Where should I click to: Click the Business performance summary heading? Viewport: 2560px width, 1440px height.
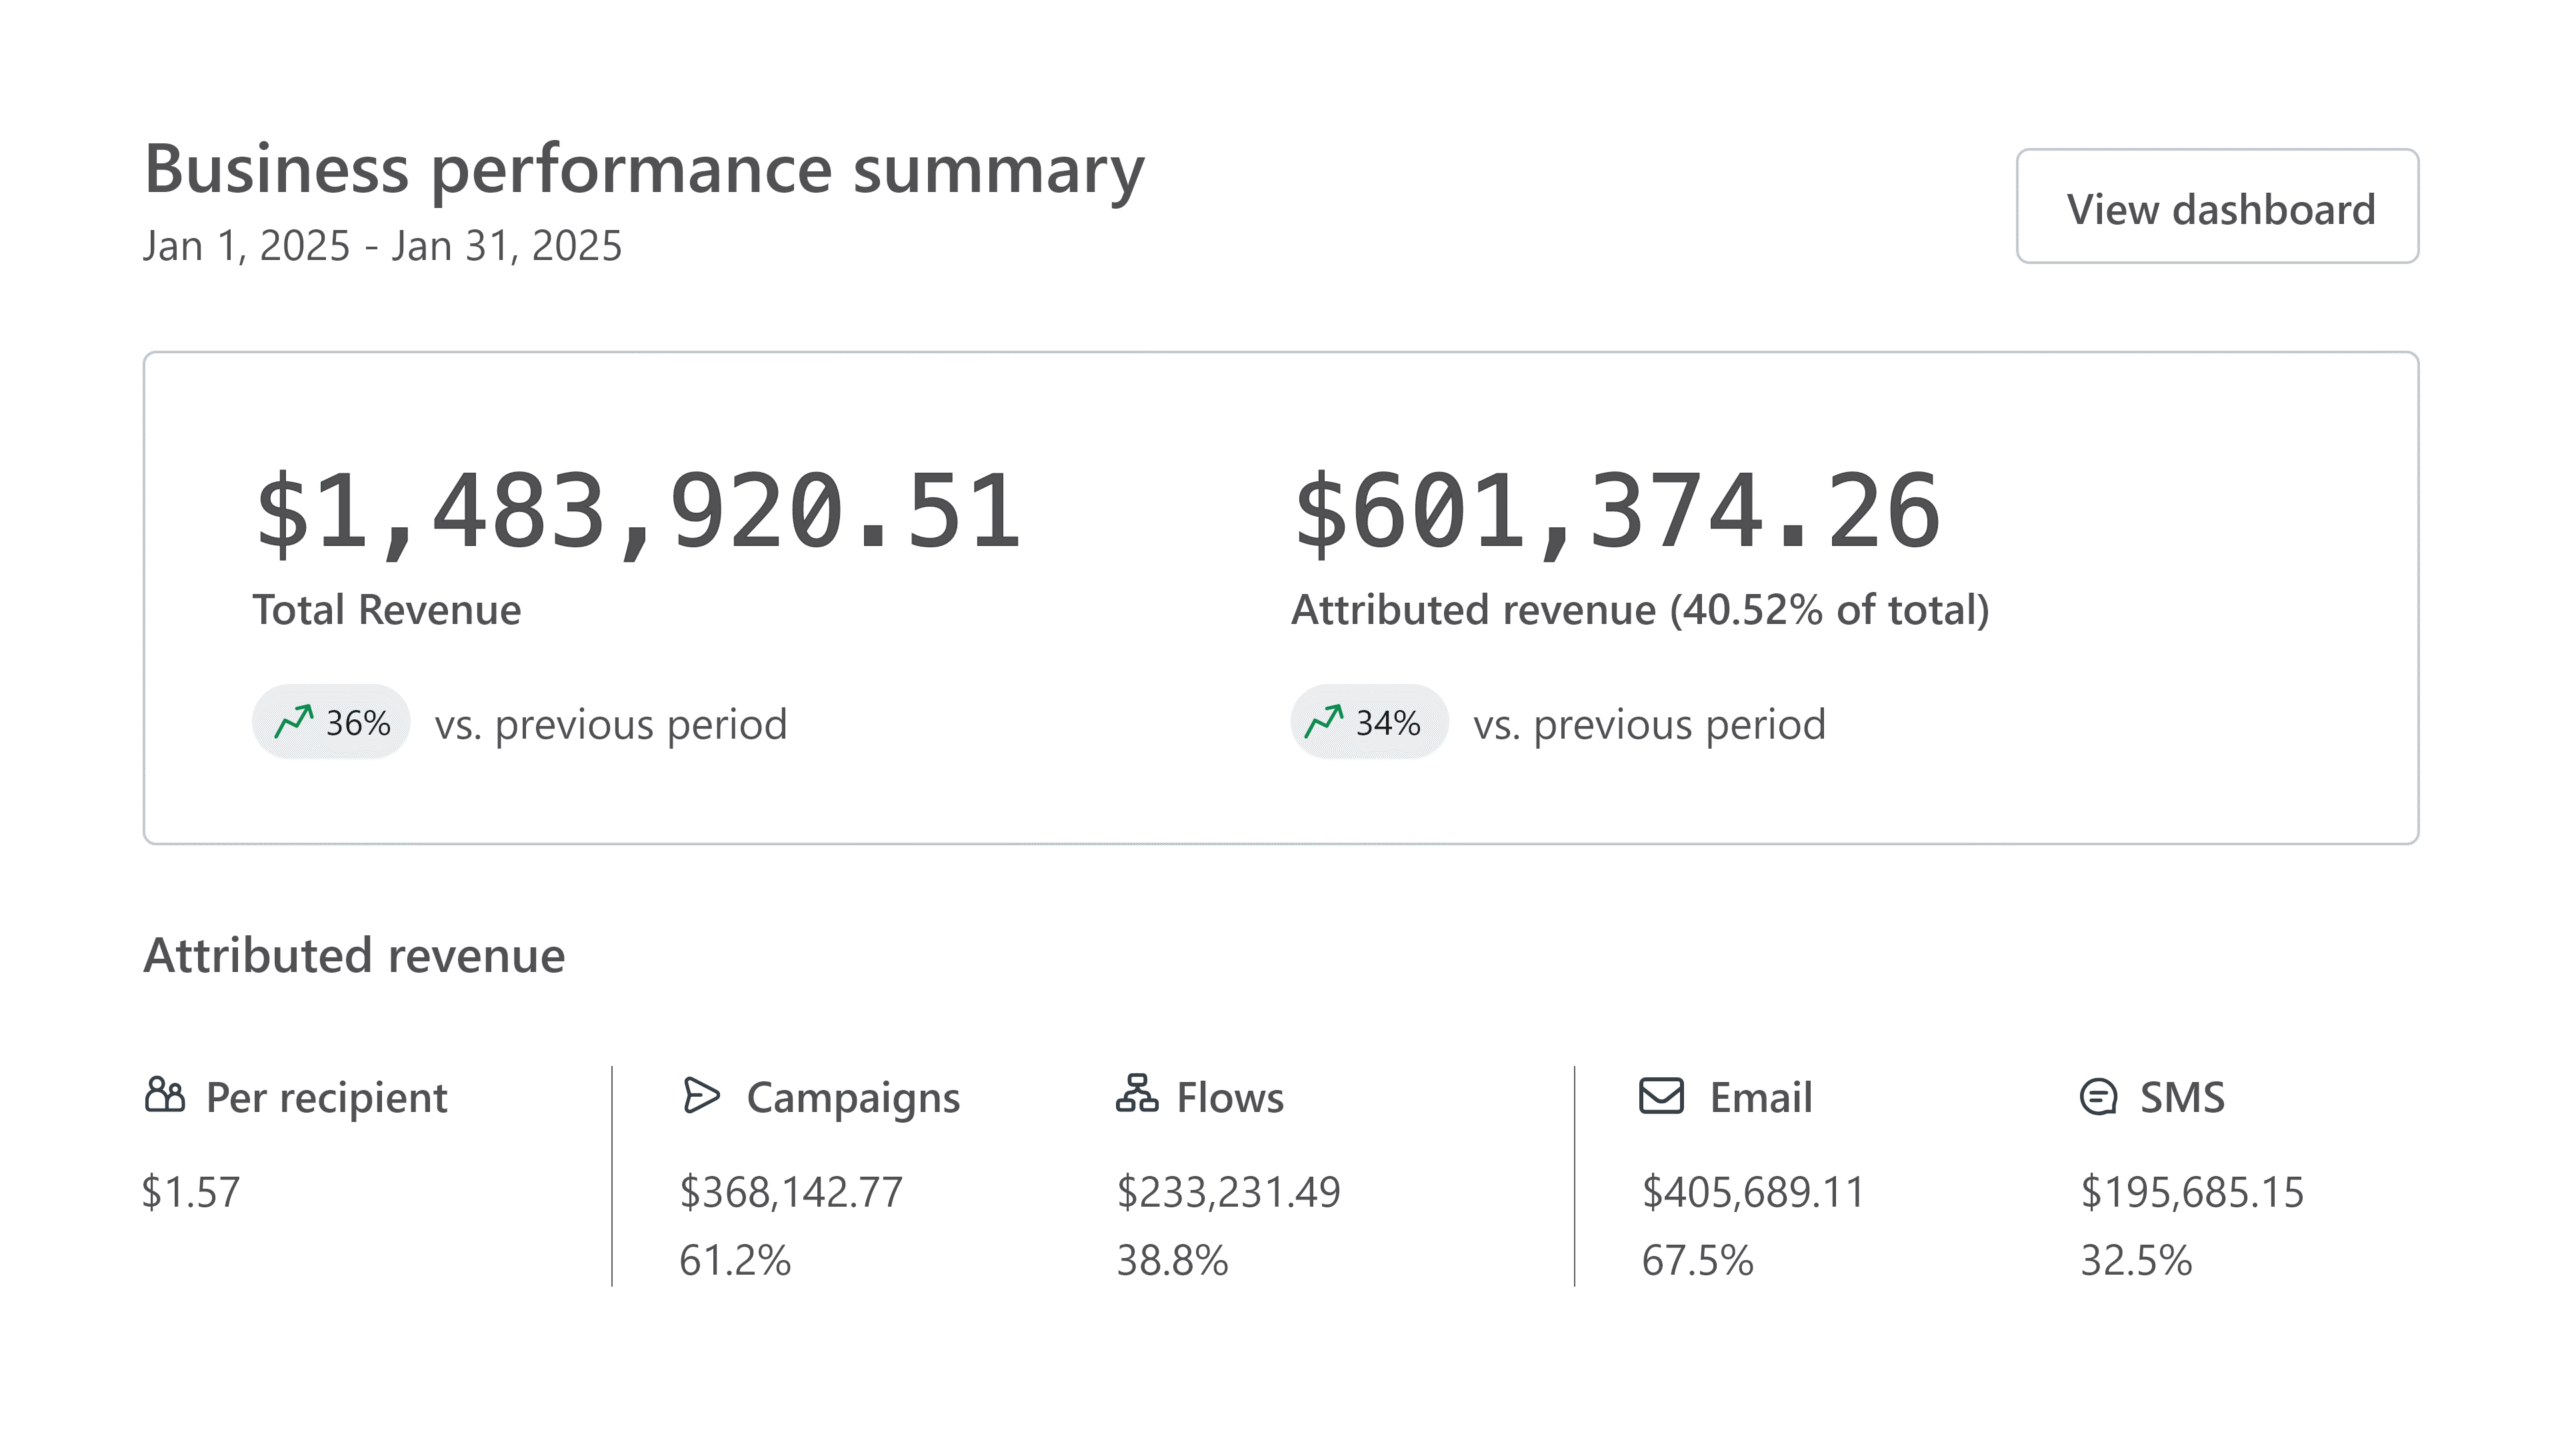(644, 168)
